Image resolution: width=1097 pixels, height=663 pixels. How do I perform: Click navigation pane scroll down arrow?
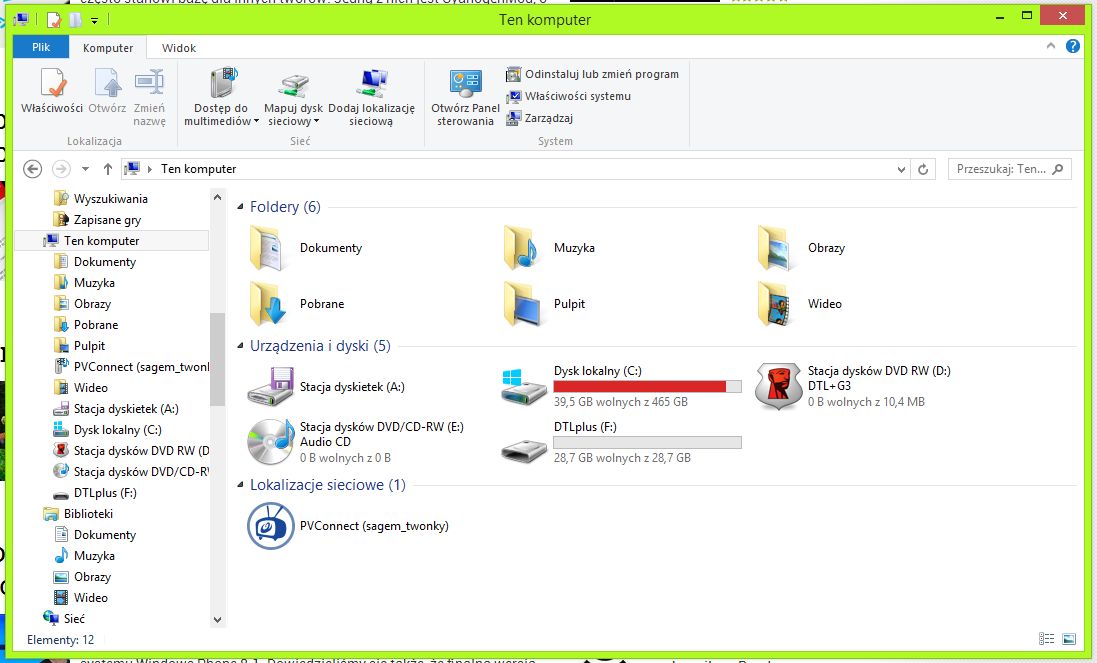point(217,619)
